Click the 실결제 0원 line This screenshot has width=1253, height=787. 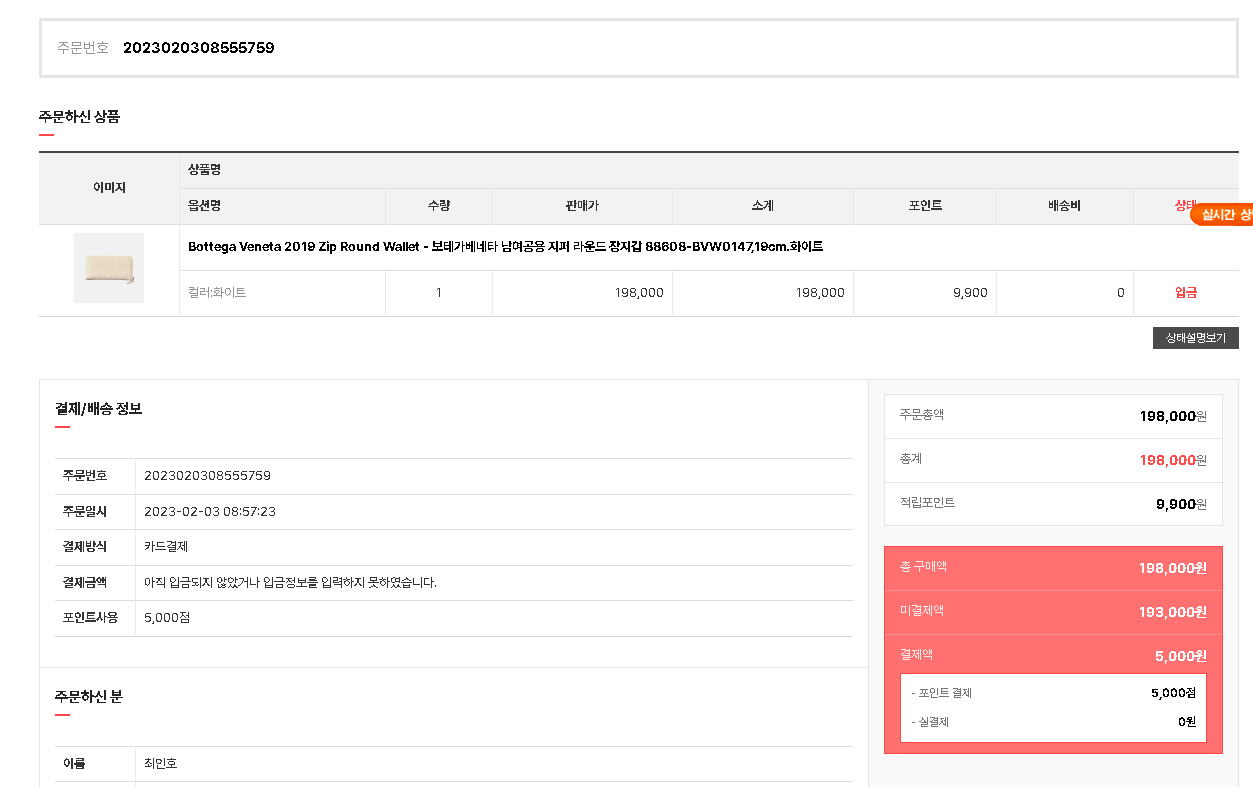[x=1052, y=722]
